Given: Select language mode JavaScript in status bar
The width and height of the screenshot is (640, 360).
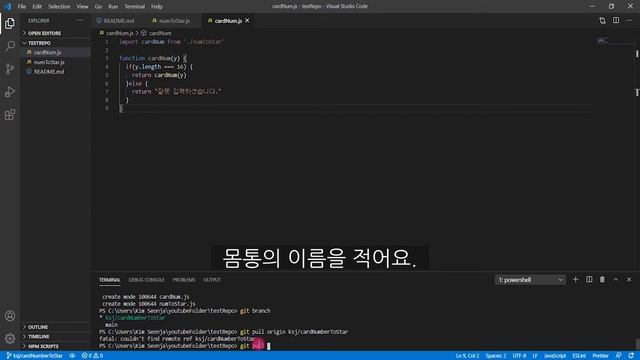Looking at the screenshot, I should click(x=555, y=356).
